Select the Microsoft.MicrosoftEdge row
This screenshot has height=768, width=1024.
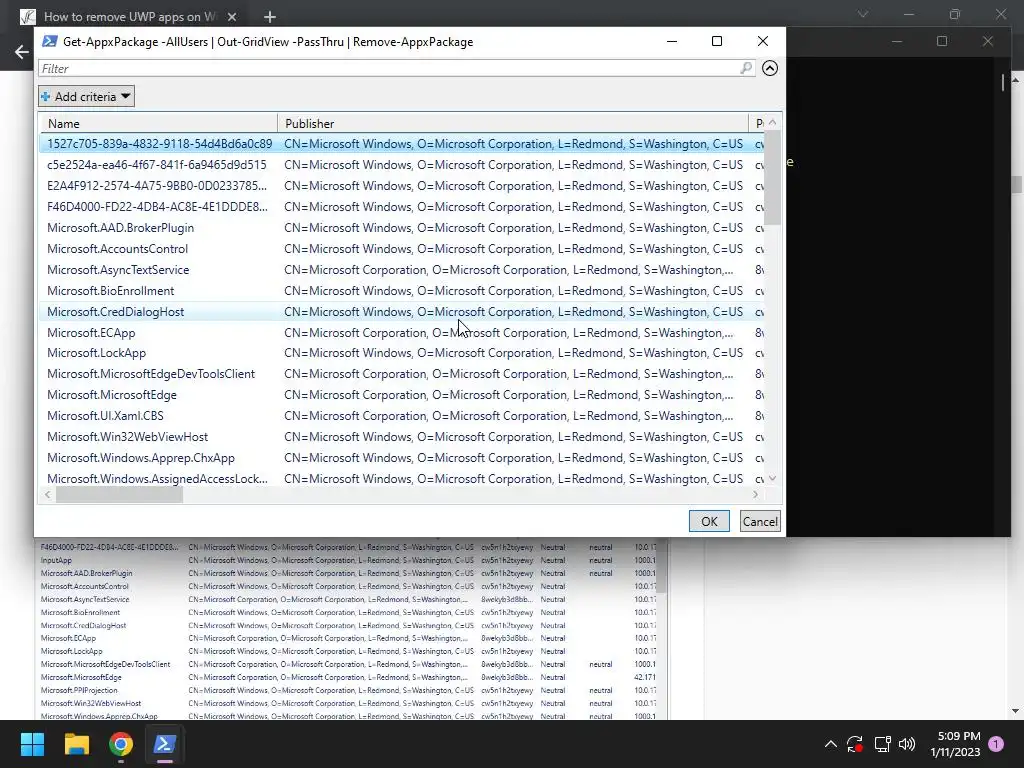[x=402, y=394]
